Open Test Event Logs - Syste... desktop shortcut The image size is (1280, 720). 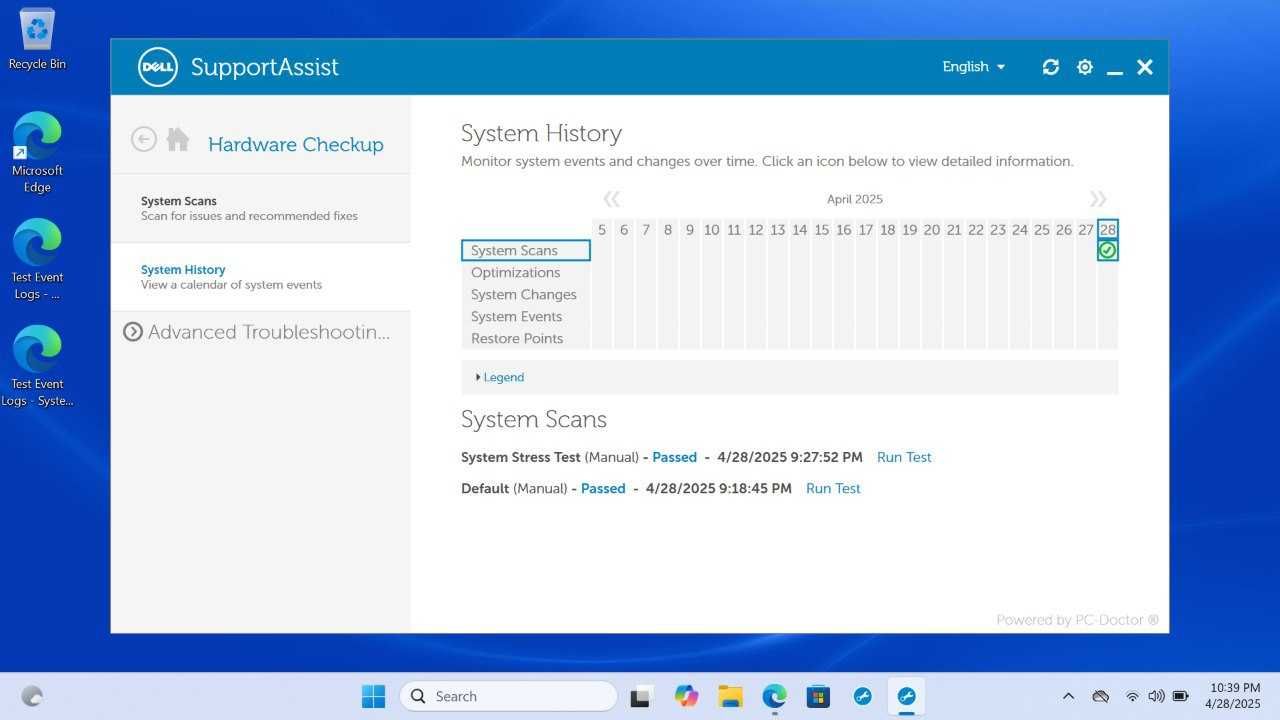37,366
